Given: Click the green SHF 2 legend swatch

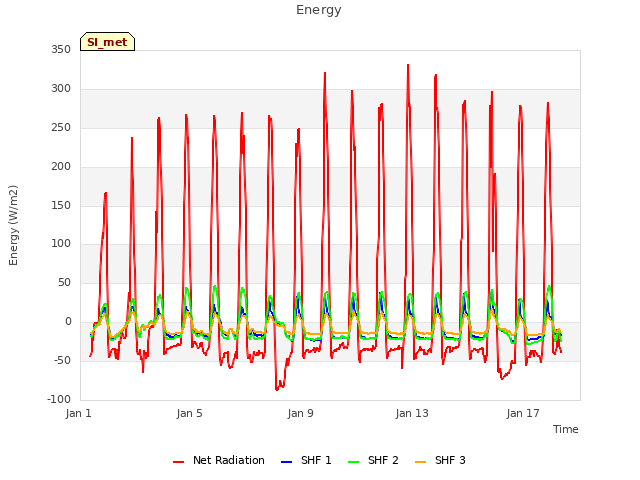Looking at the screenshot, I should click(353, 462).
